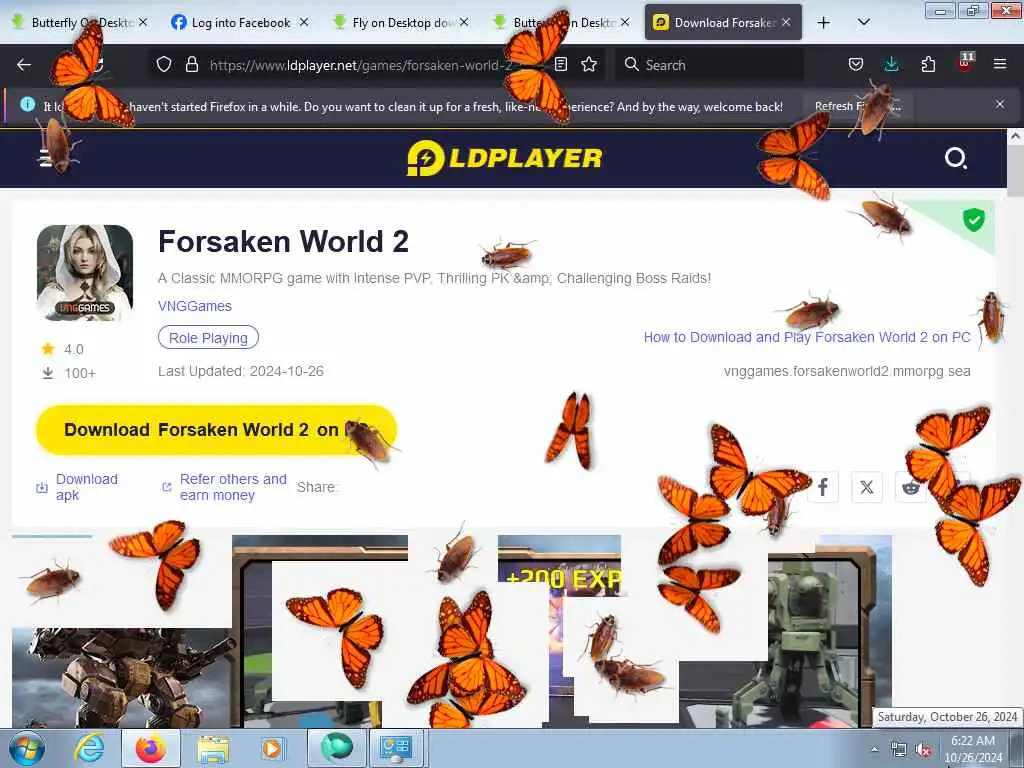
Task: Open new tab with plus button
Action: click(824, 23)
